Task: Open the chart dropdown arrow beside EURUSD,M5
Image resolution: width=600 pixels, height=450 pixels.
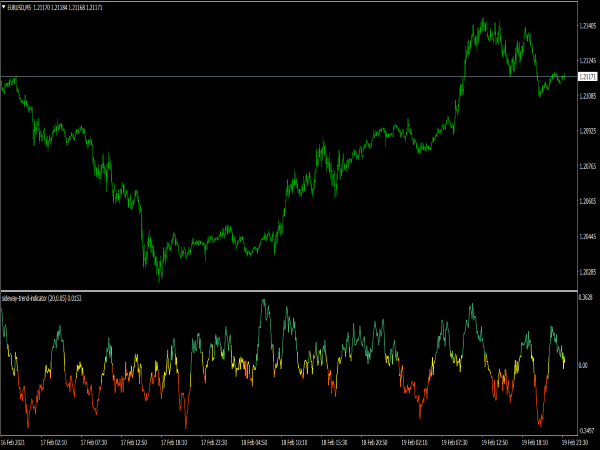Action: click(x=4, y=7)
